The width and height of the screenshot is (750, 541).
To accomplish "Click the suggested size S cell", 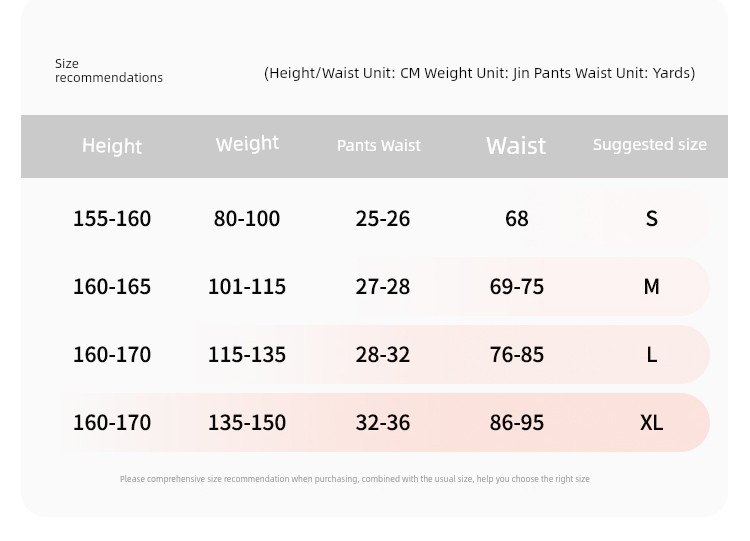I will 651,219.
